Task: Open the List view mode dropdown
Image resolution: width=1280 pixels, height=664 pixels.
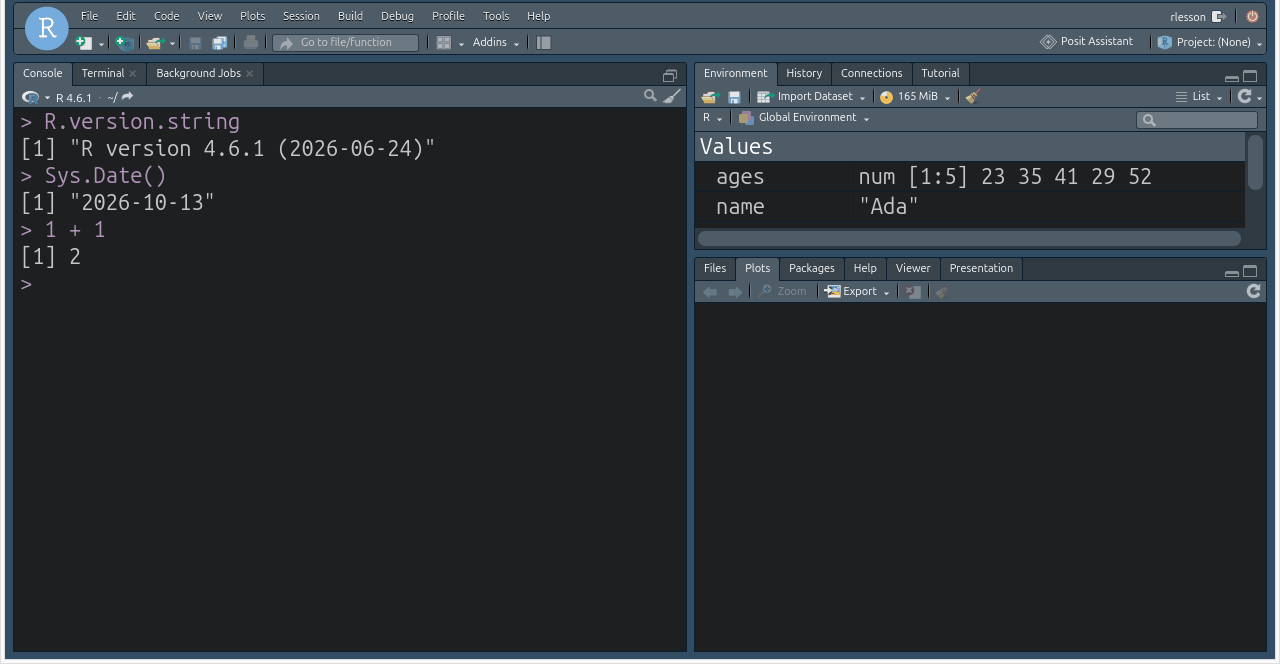Action: coord(1199,97)
